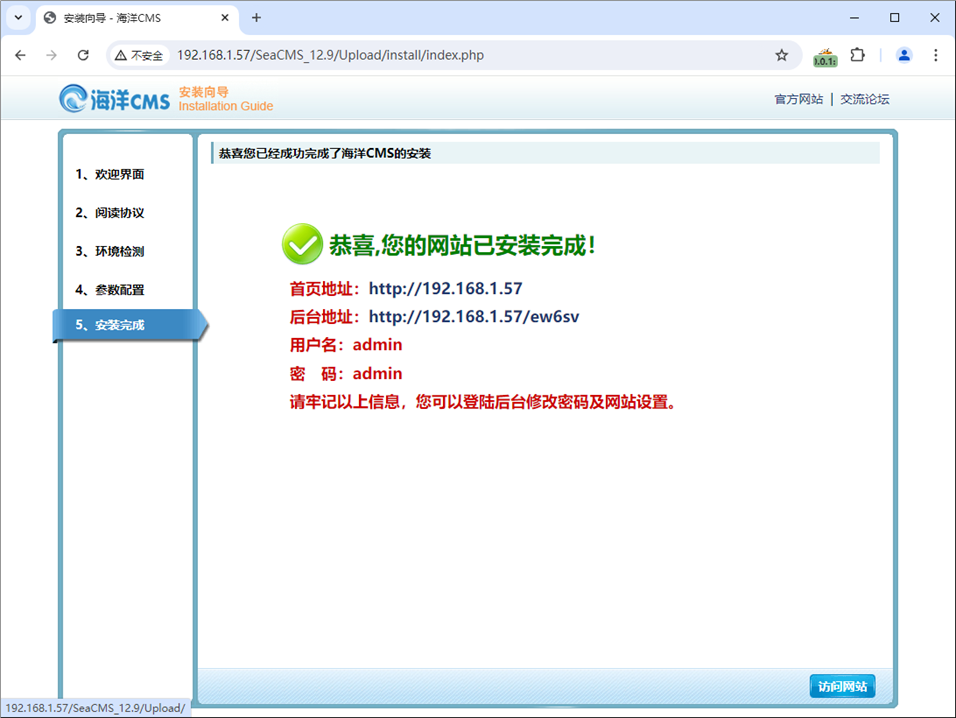Click the 不安全 site security indicator

tap(138, 56)
